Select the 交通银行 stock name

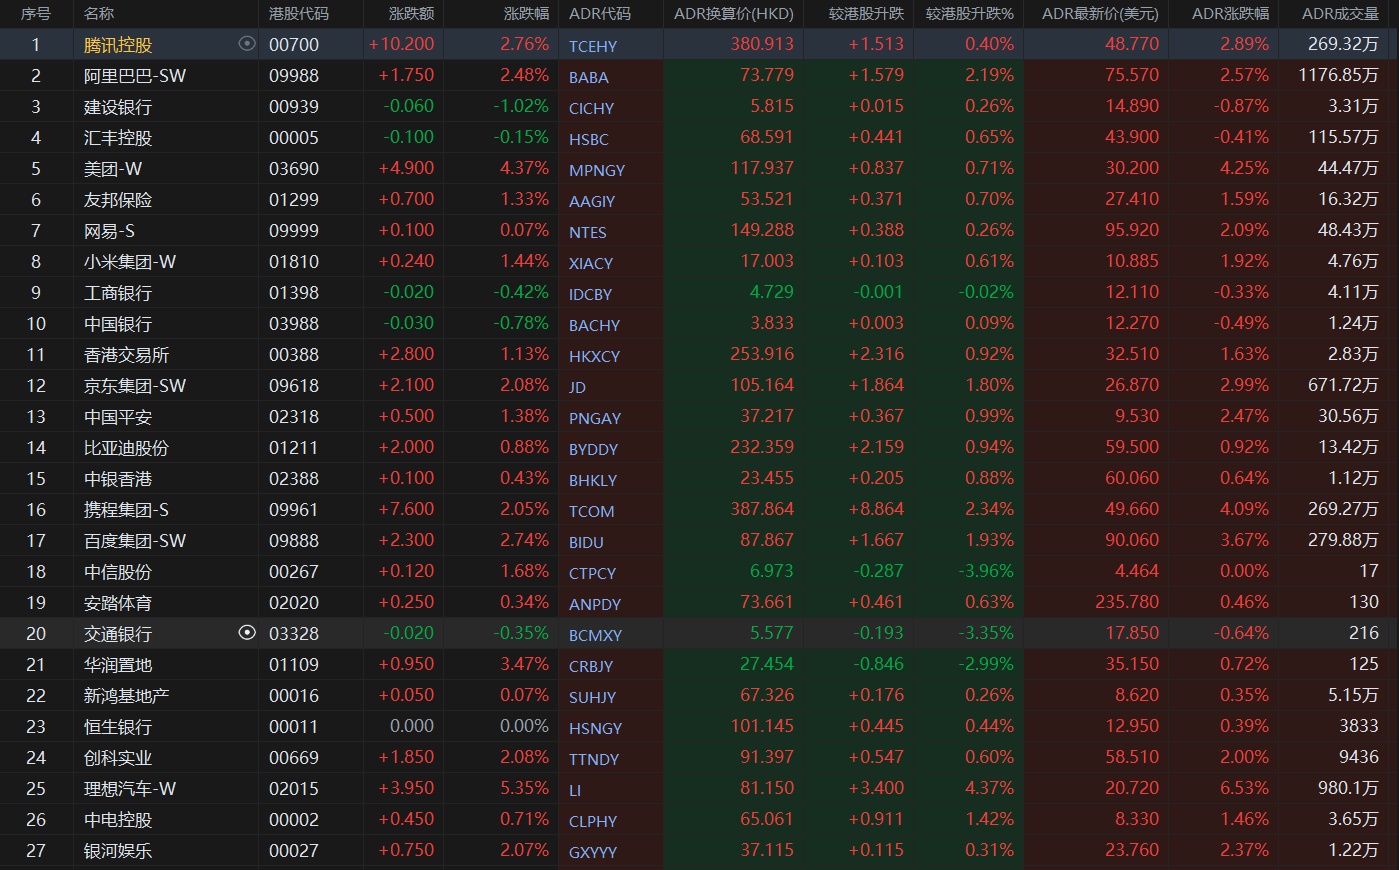tap(118, 634)
